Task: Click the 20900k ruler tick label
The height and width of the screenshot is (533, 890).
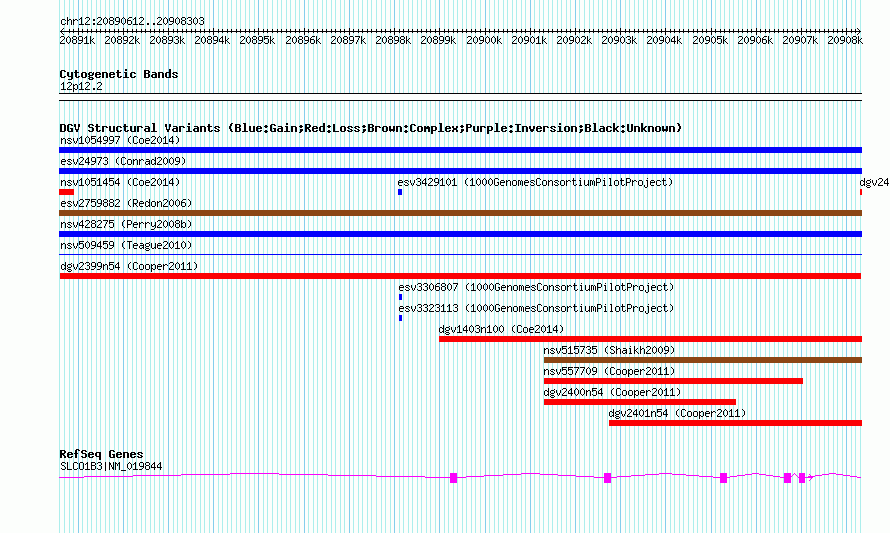Action: [x=484, y=40]
